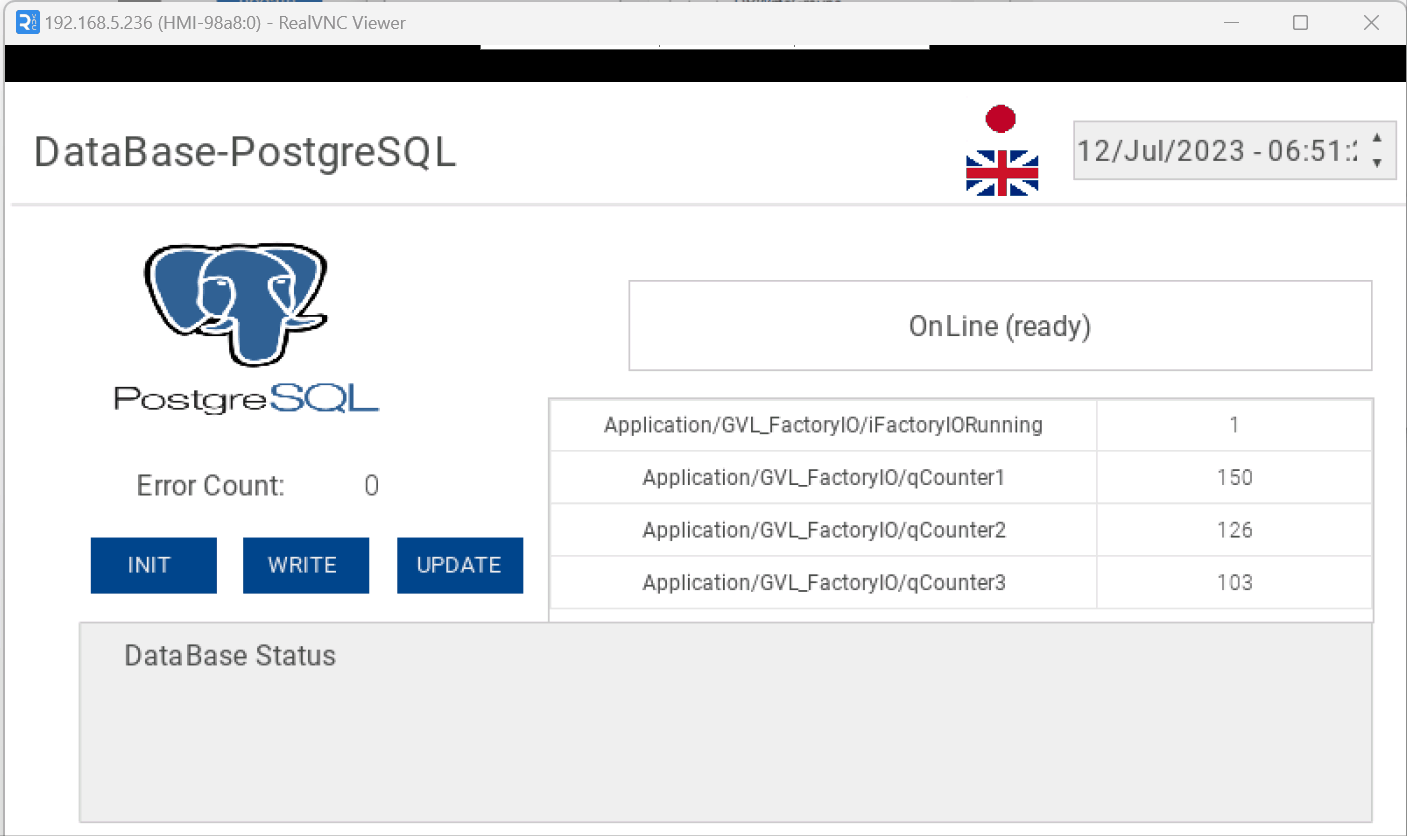Image resolution: width=1407 pixels, height=836 pixels.
Task: Click the DataBase-PostgreSQL page title
Action: [245, 152]
